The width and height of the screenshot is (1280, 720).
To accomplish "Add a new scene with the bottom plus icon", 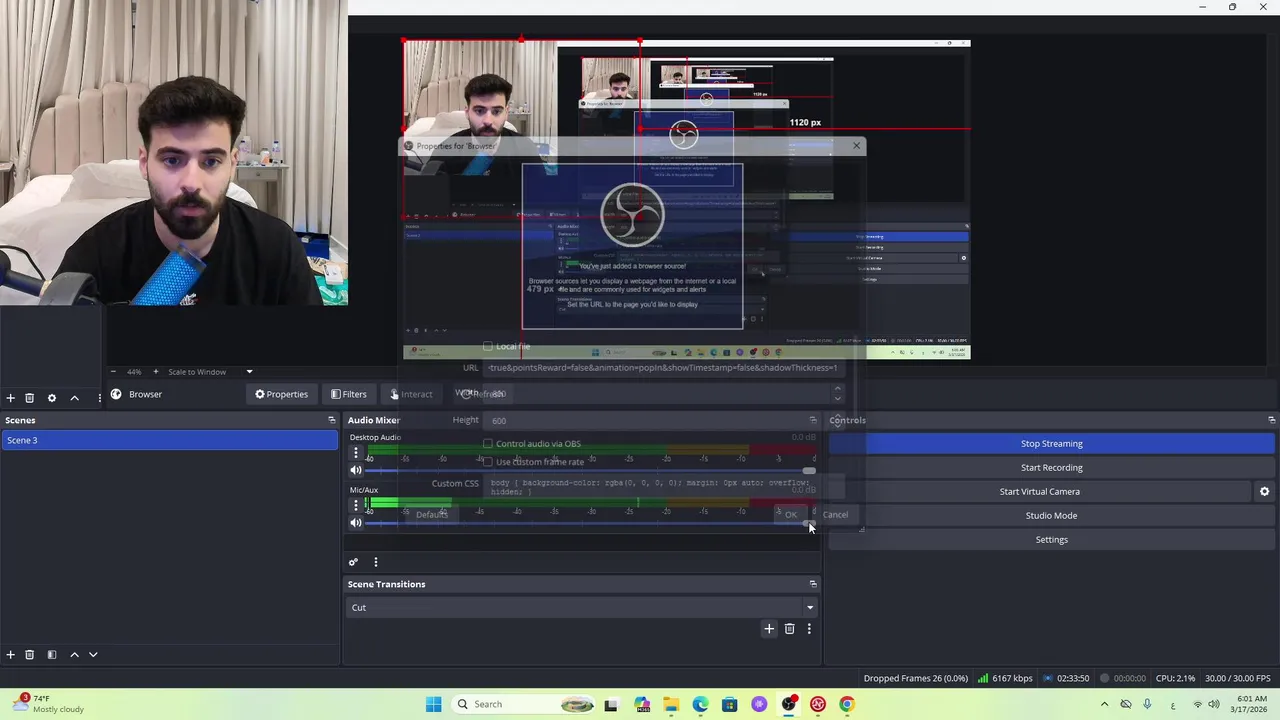I will [10, 654].
